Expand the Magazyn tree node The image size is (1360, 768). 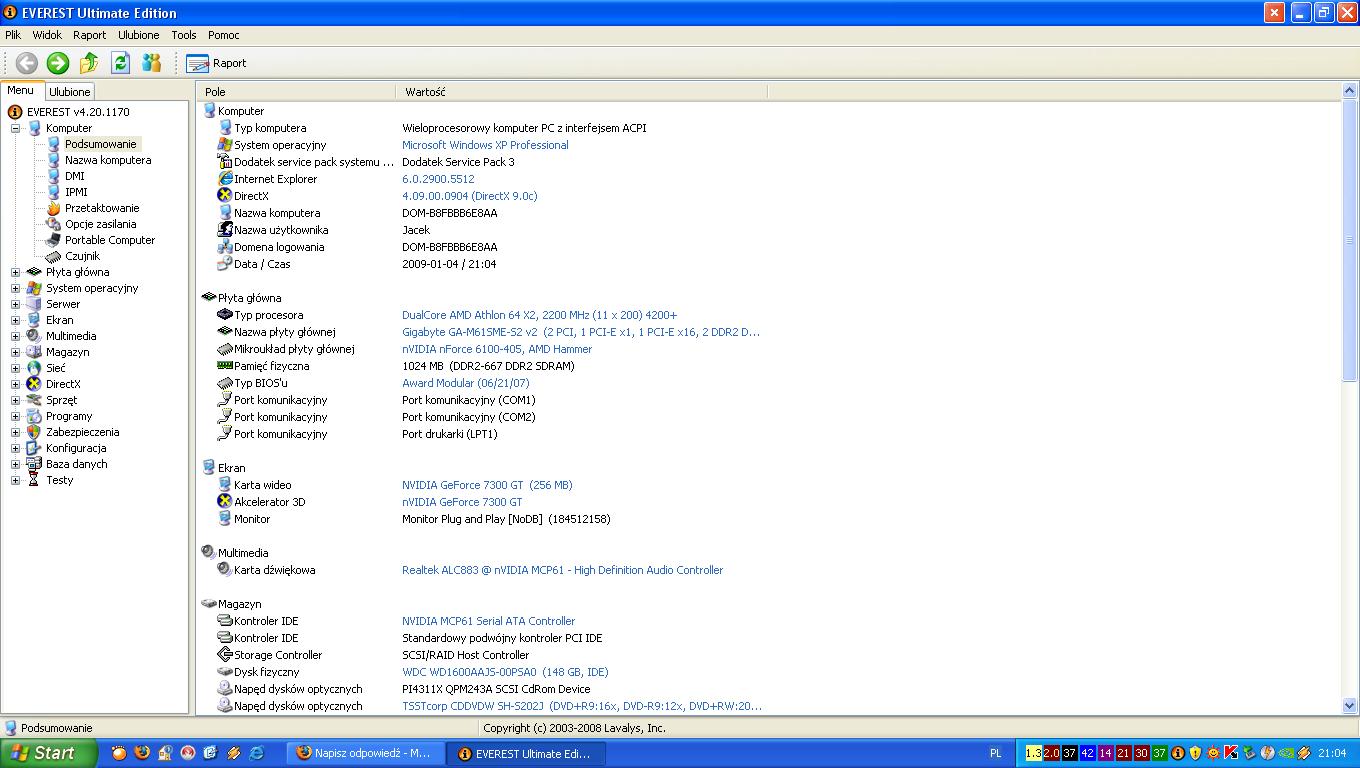pos(15,352)
